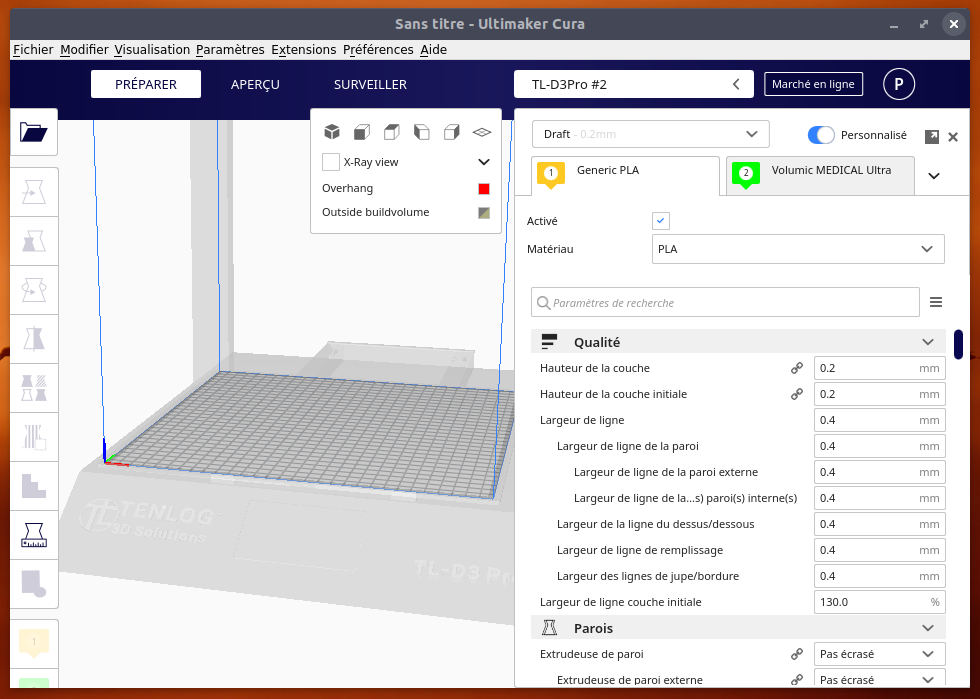The image size is (980, 699).
Task: Open the Draft 0.2mm profile dropdown
Action: pyautogui.click(x=650, y=134)
